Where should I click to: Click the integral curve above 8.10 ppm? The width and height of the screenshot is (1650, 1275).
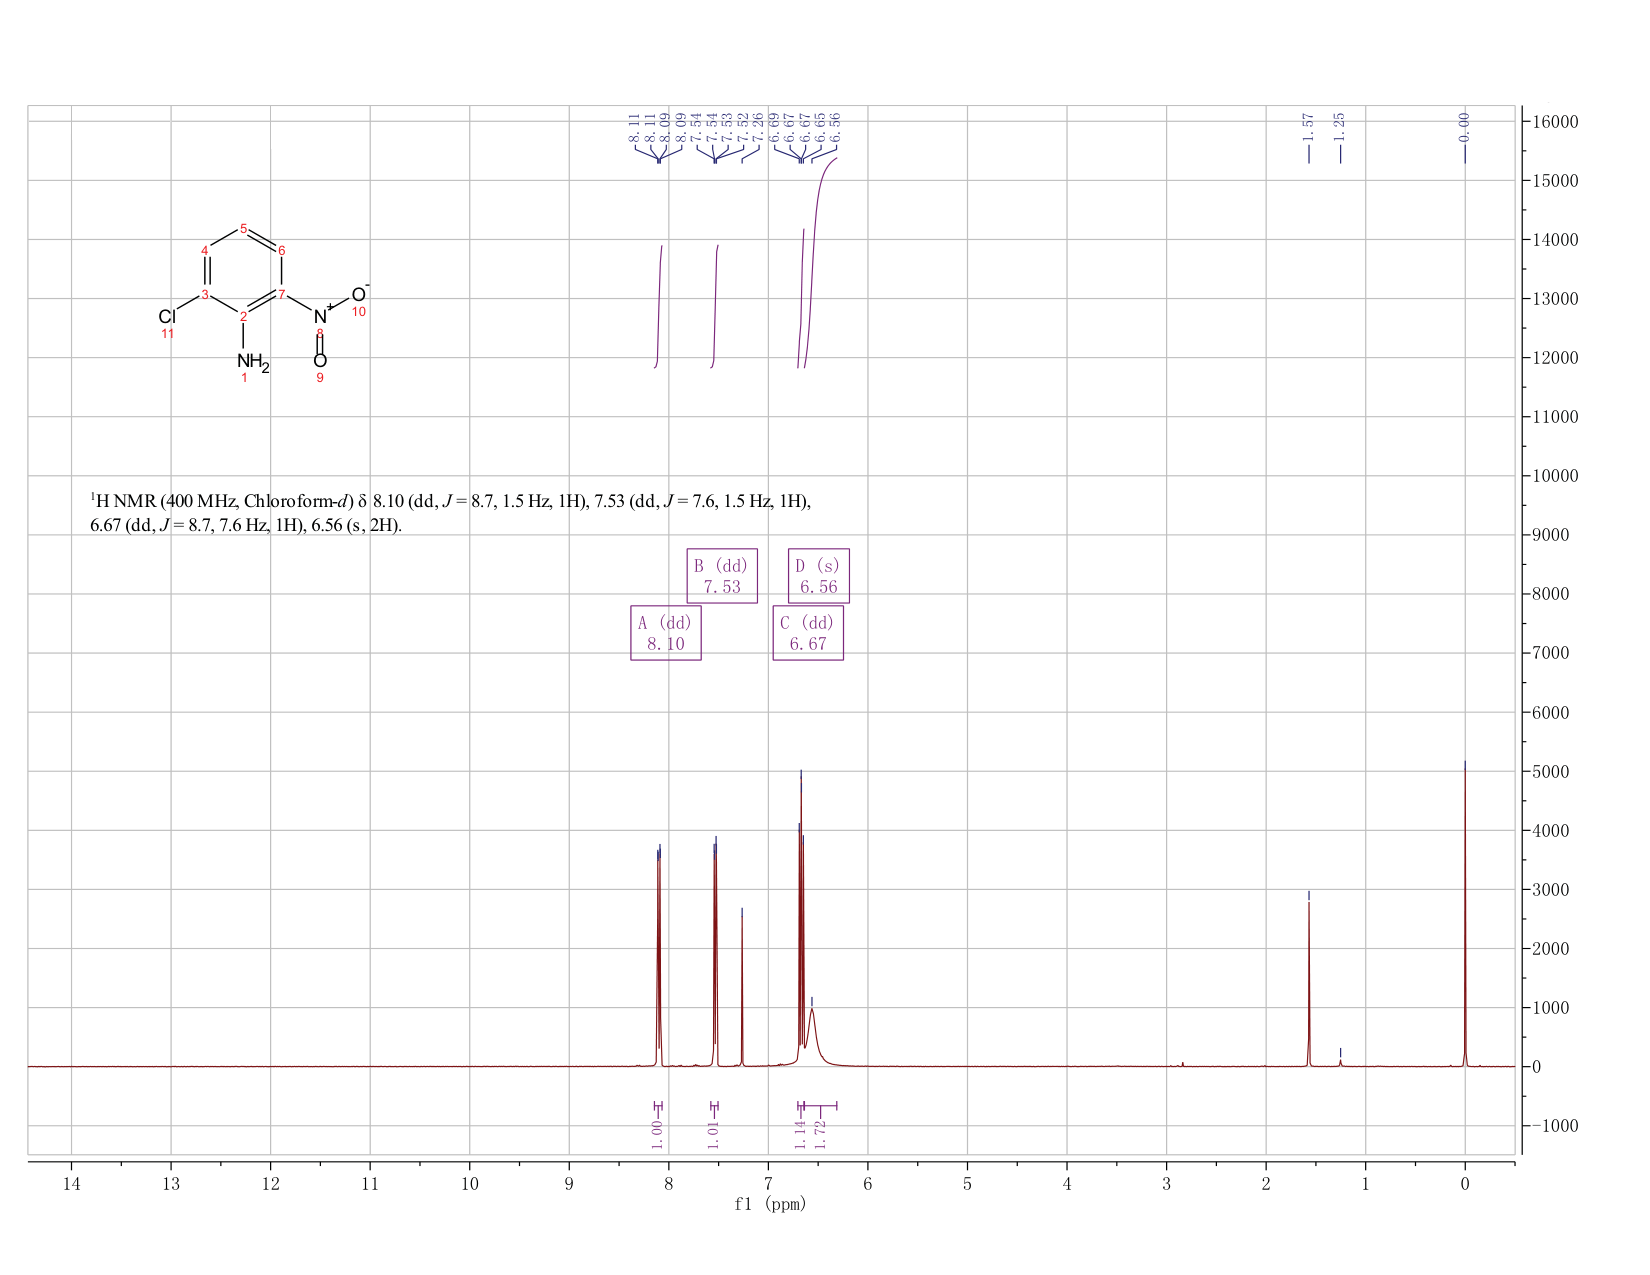(659, 306)
